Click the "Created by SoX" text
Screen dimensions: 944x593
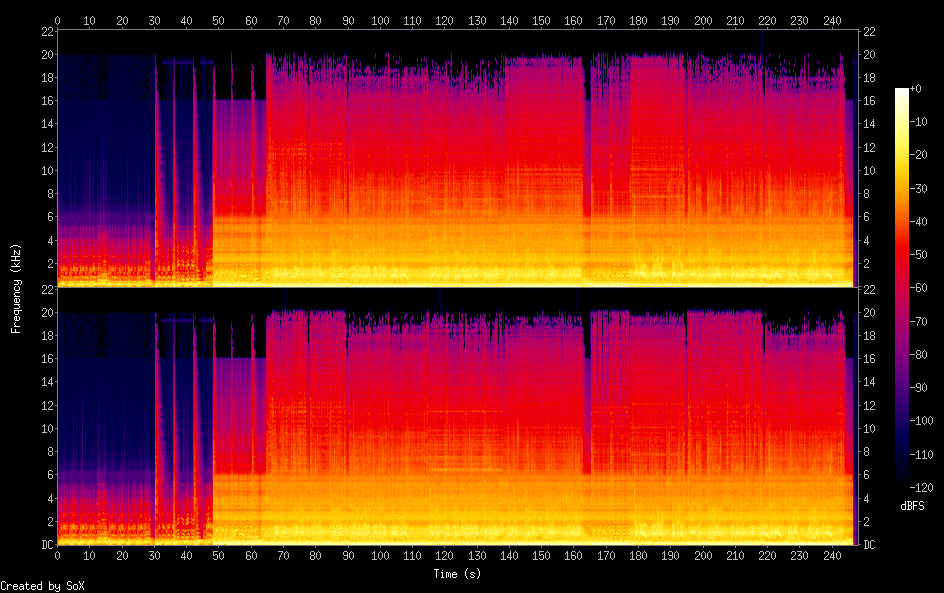[42, 586]
